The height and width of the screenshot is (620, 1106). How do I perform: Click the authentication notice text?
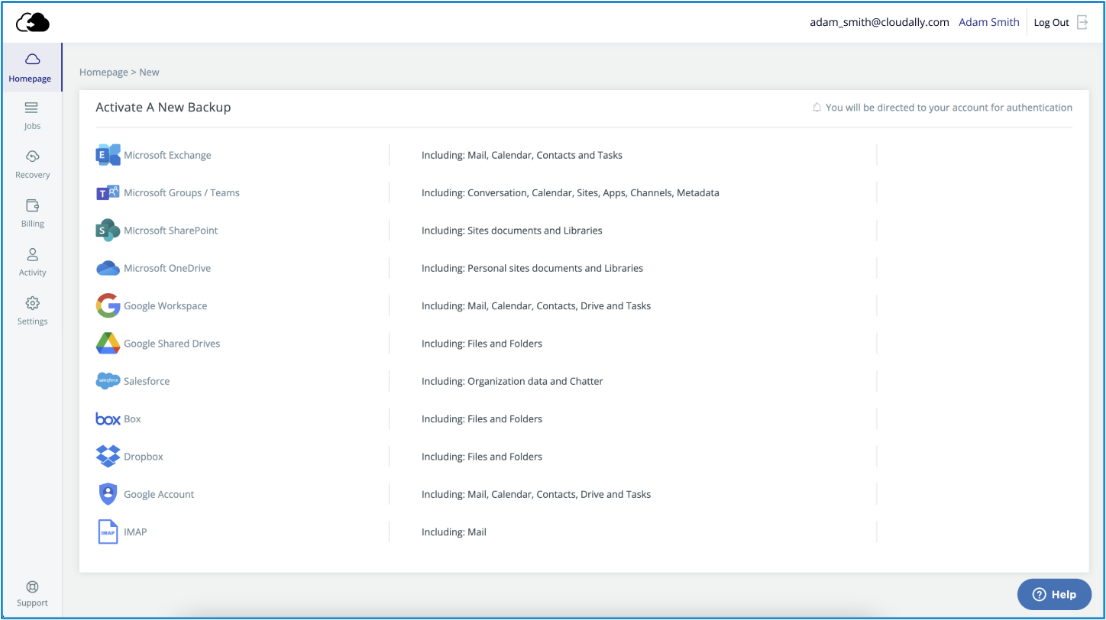(x=949, y=107)
